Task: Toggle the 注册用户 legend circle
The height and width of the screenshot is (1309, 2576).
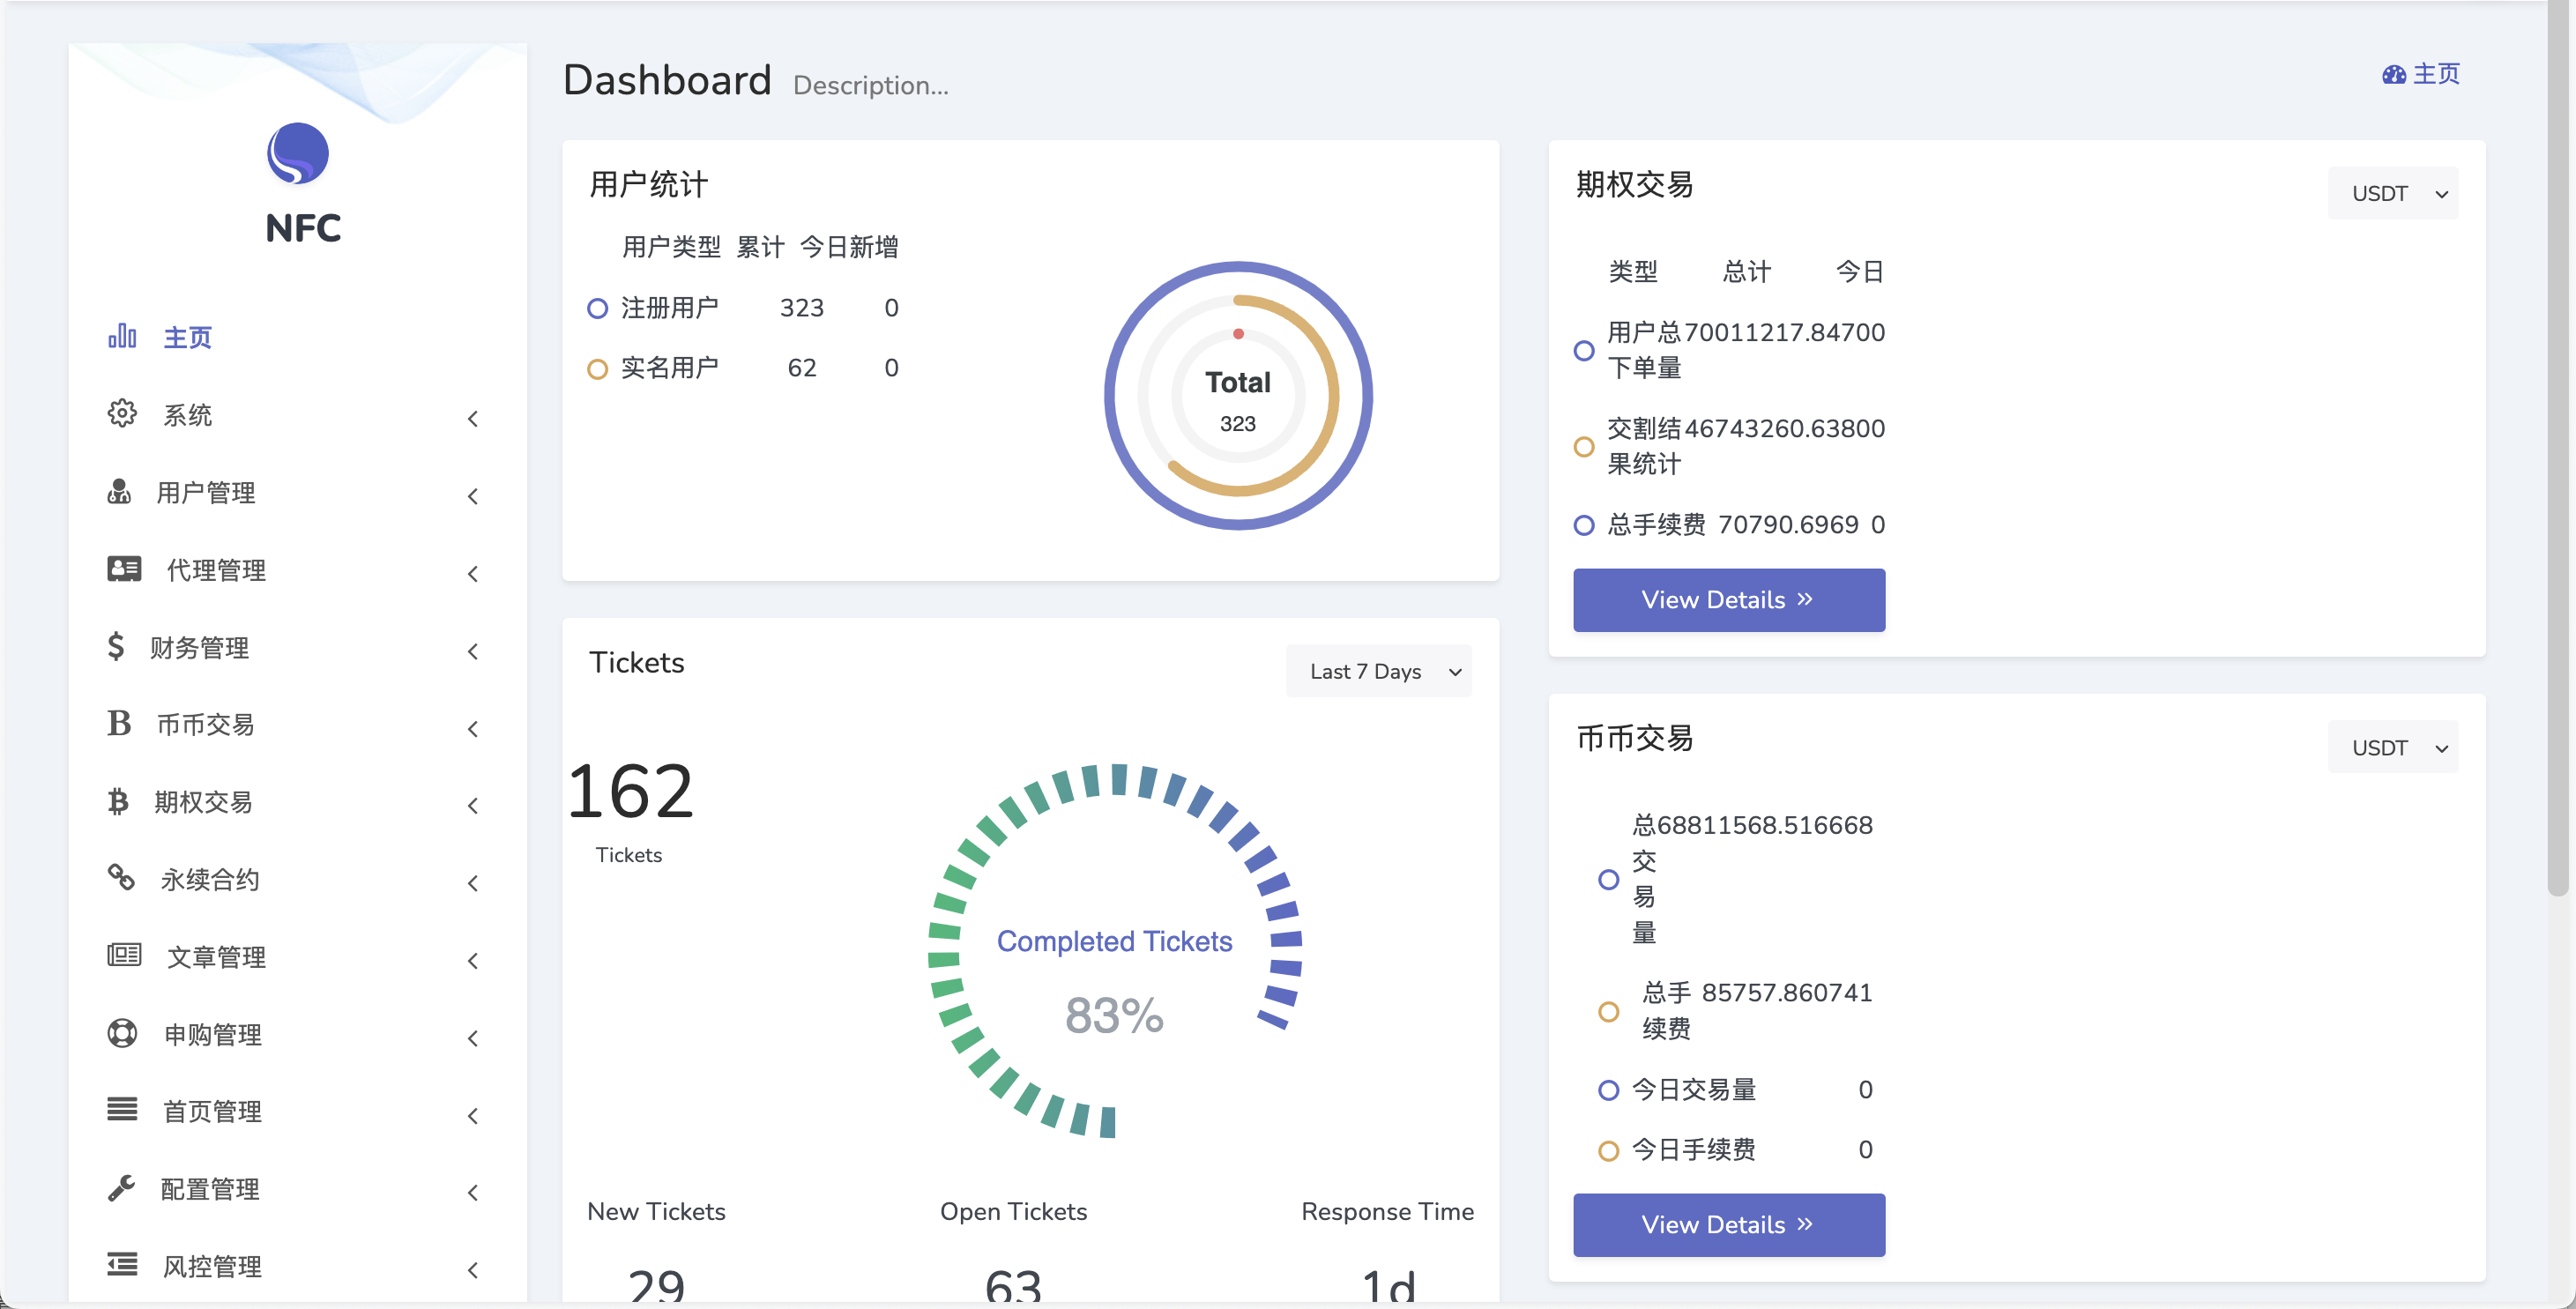Action: pyautogui.click(x=597, y=308)
